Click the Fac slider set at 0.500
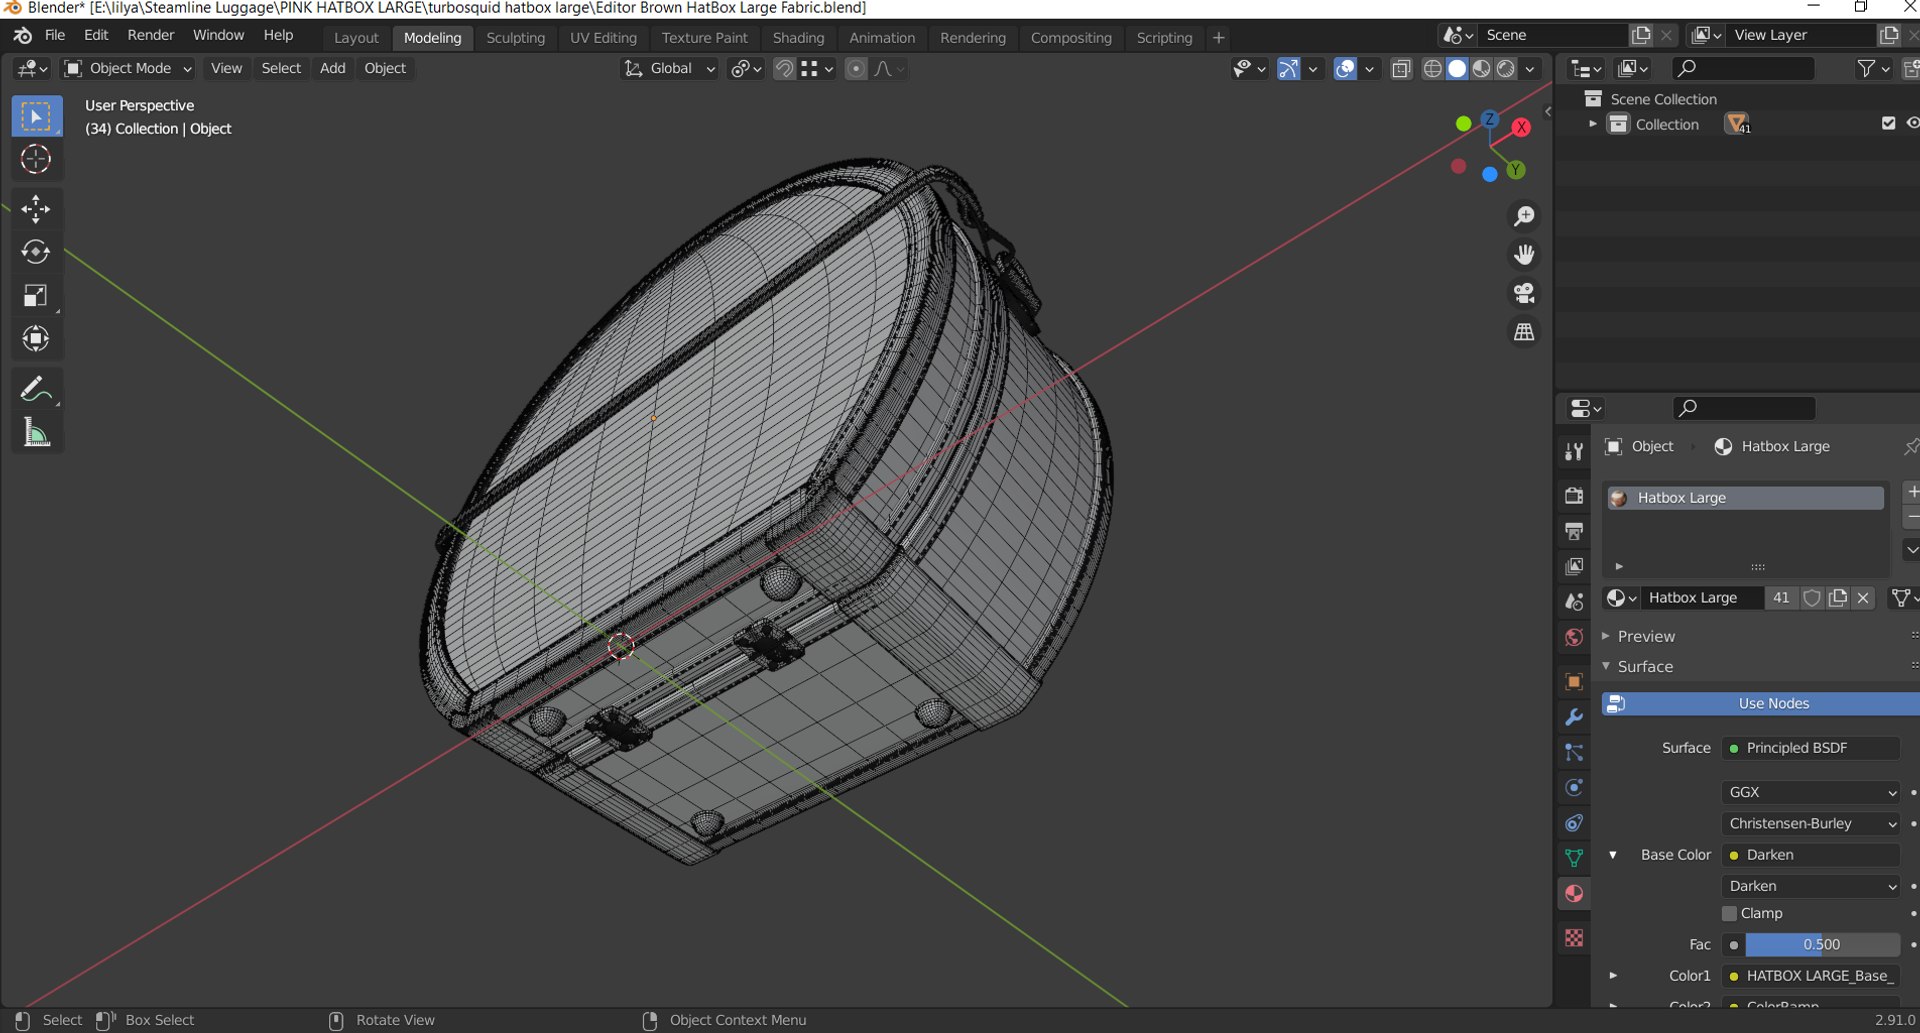Viewport: 1920px width, 1033px height. tap(1820, 944)
